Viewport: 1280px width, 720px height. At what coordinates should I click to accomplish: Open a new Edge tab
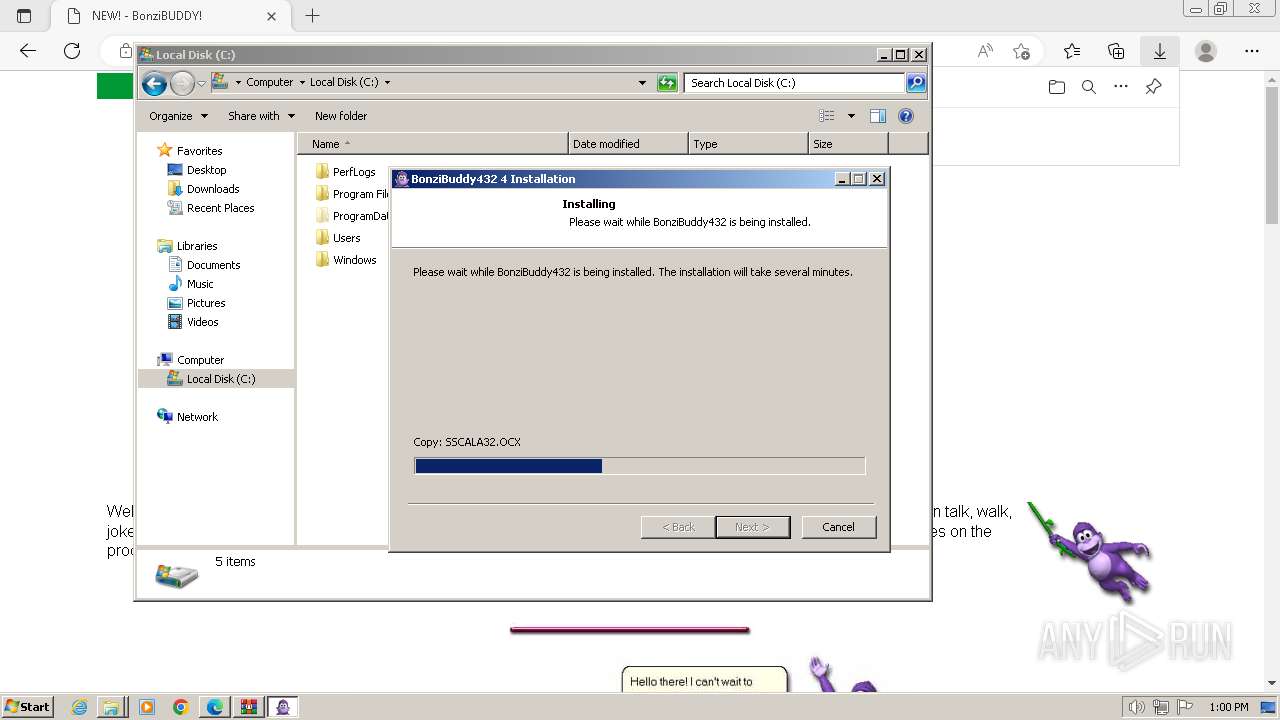click(312, 16)
